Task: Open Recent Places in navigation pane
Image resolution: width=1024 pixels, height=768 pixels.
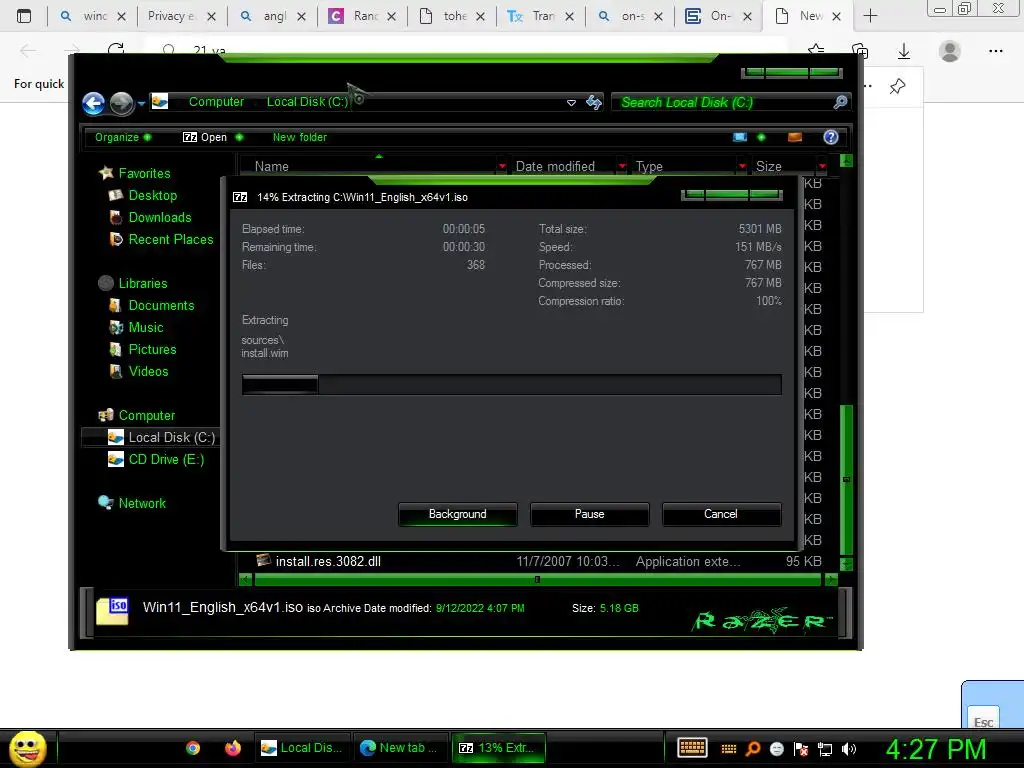Action: pyautogui.click(x=162, y=240)
